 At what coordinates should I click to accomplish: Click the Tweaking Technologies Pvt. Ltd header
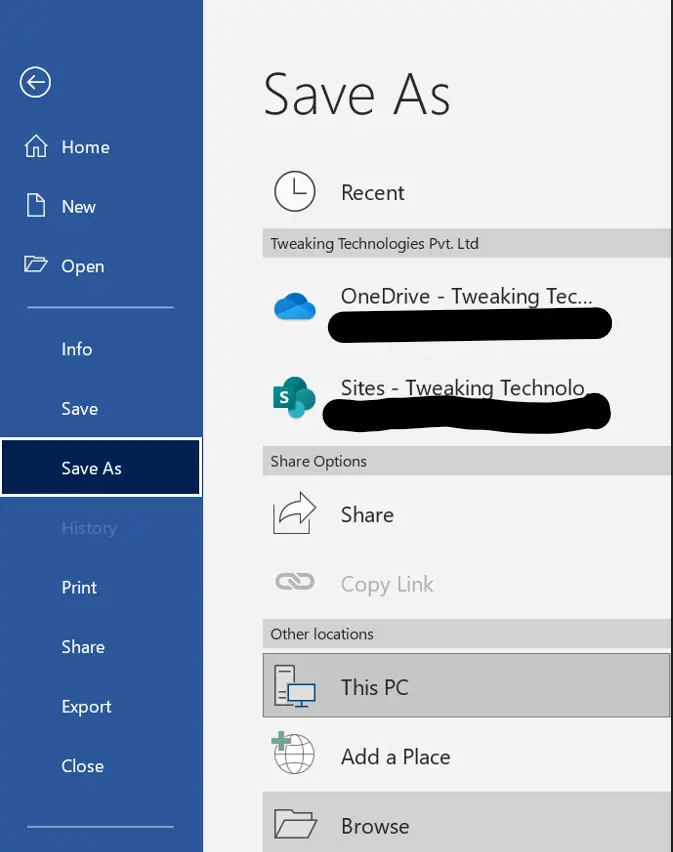coord(467,243)
